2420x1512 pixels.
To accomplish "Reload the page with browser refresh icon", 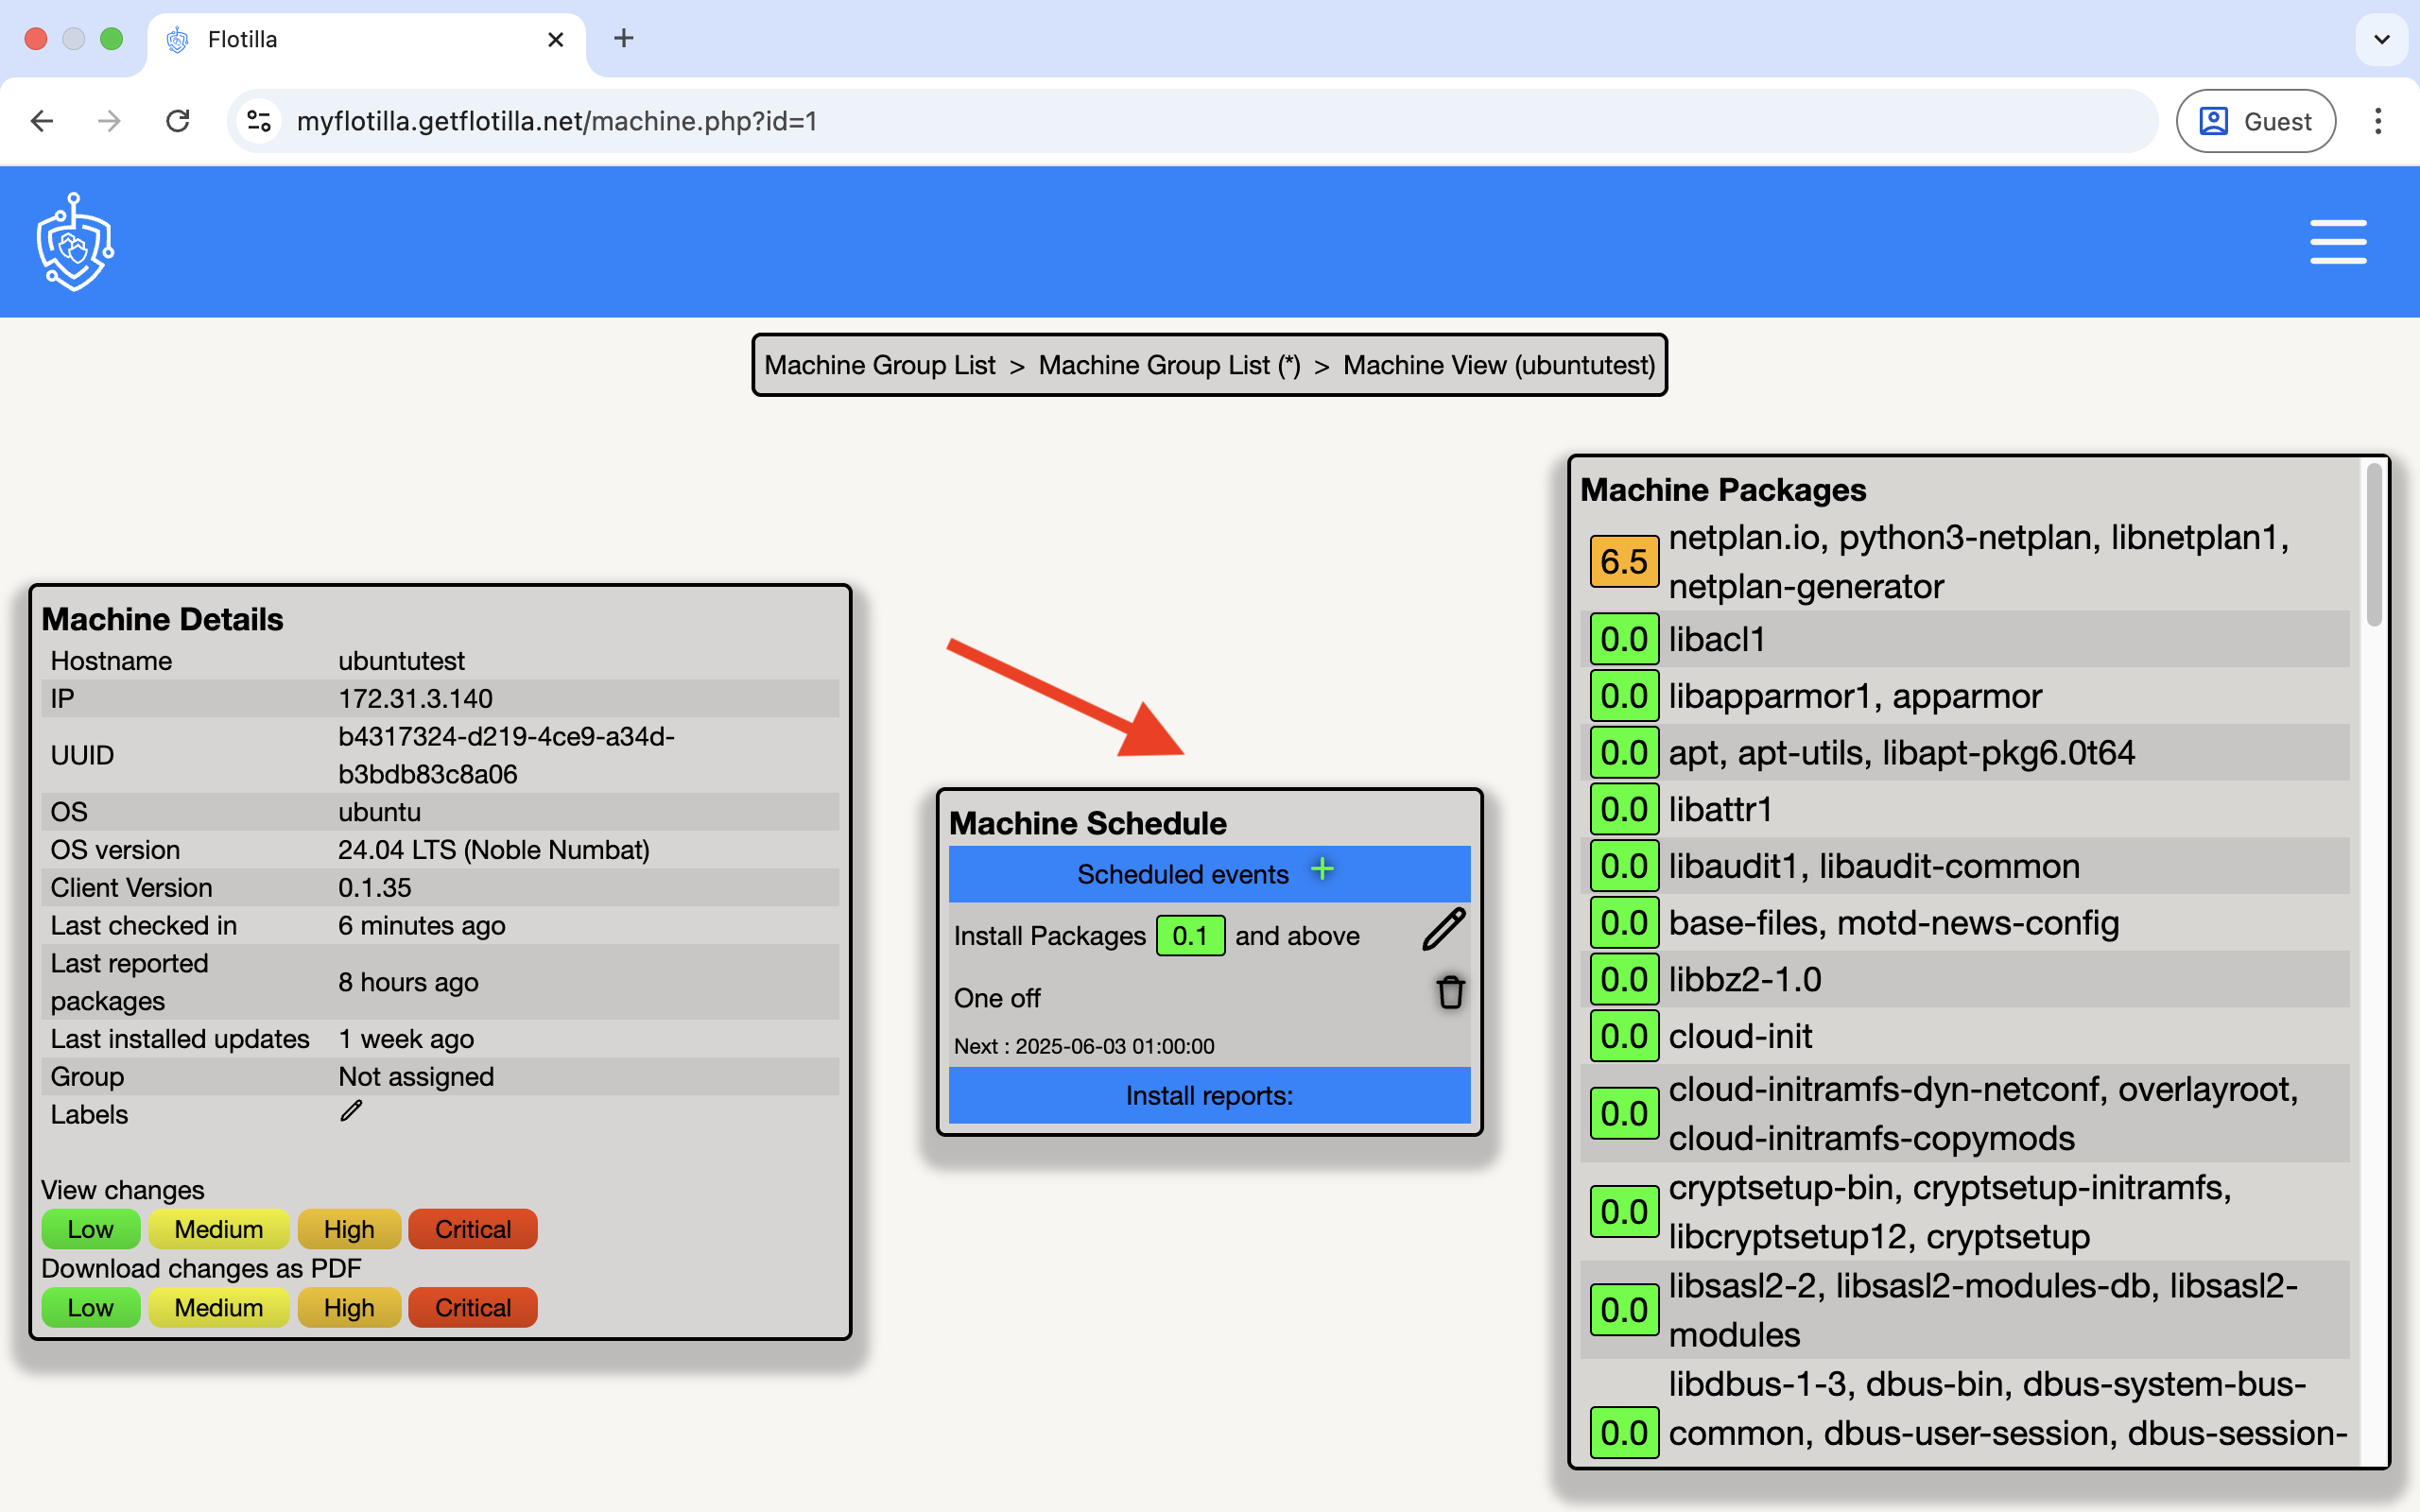I will click(x=178, y=121).
